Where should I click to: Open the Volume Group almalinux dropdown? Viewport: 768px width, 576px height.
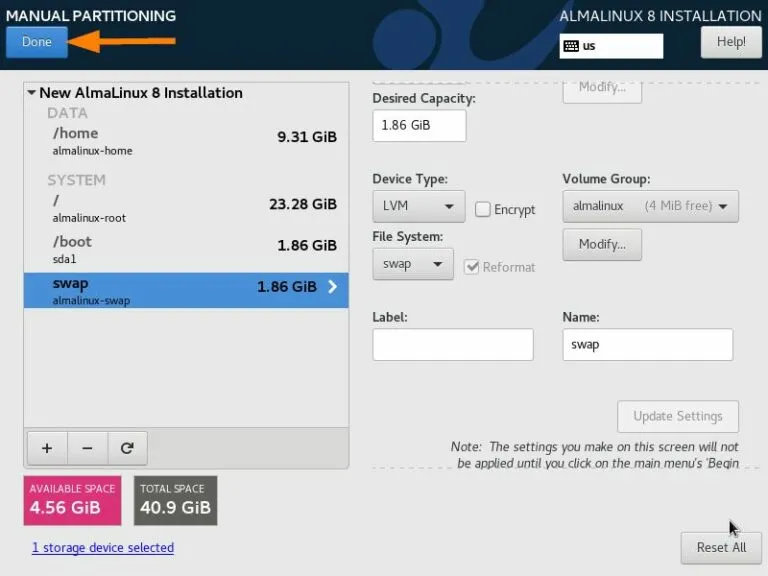[x=650, y=206]
